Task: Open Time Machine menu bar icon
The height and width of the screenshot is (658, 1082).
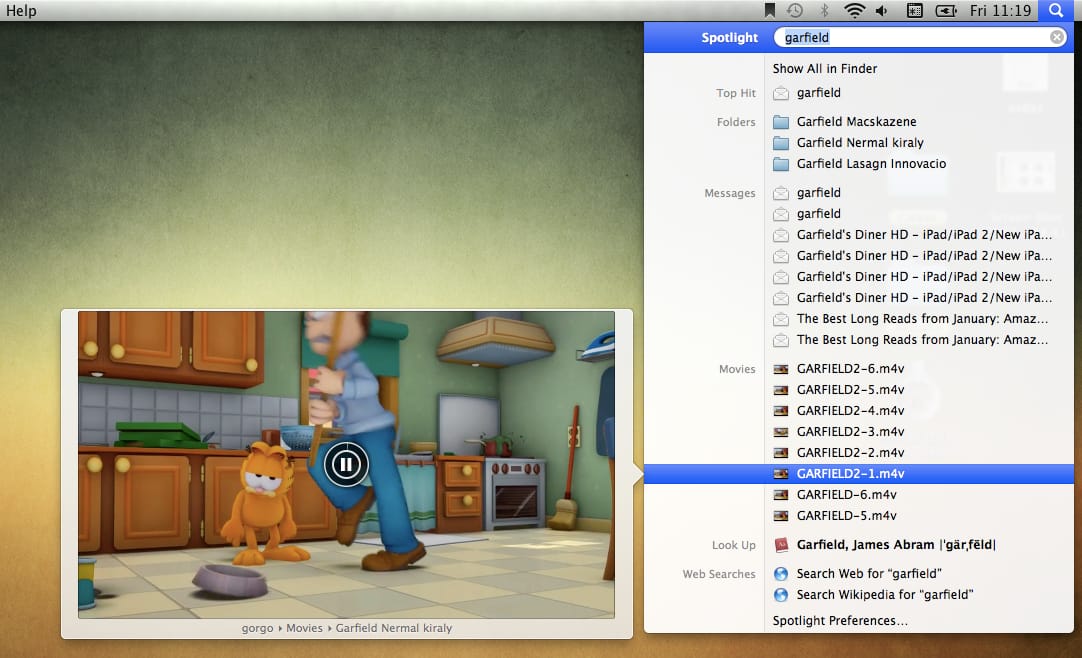Action: tap(795, 10)
